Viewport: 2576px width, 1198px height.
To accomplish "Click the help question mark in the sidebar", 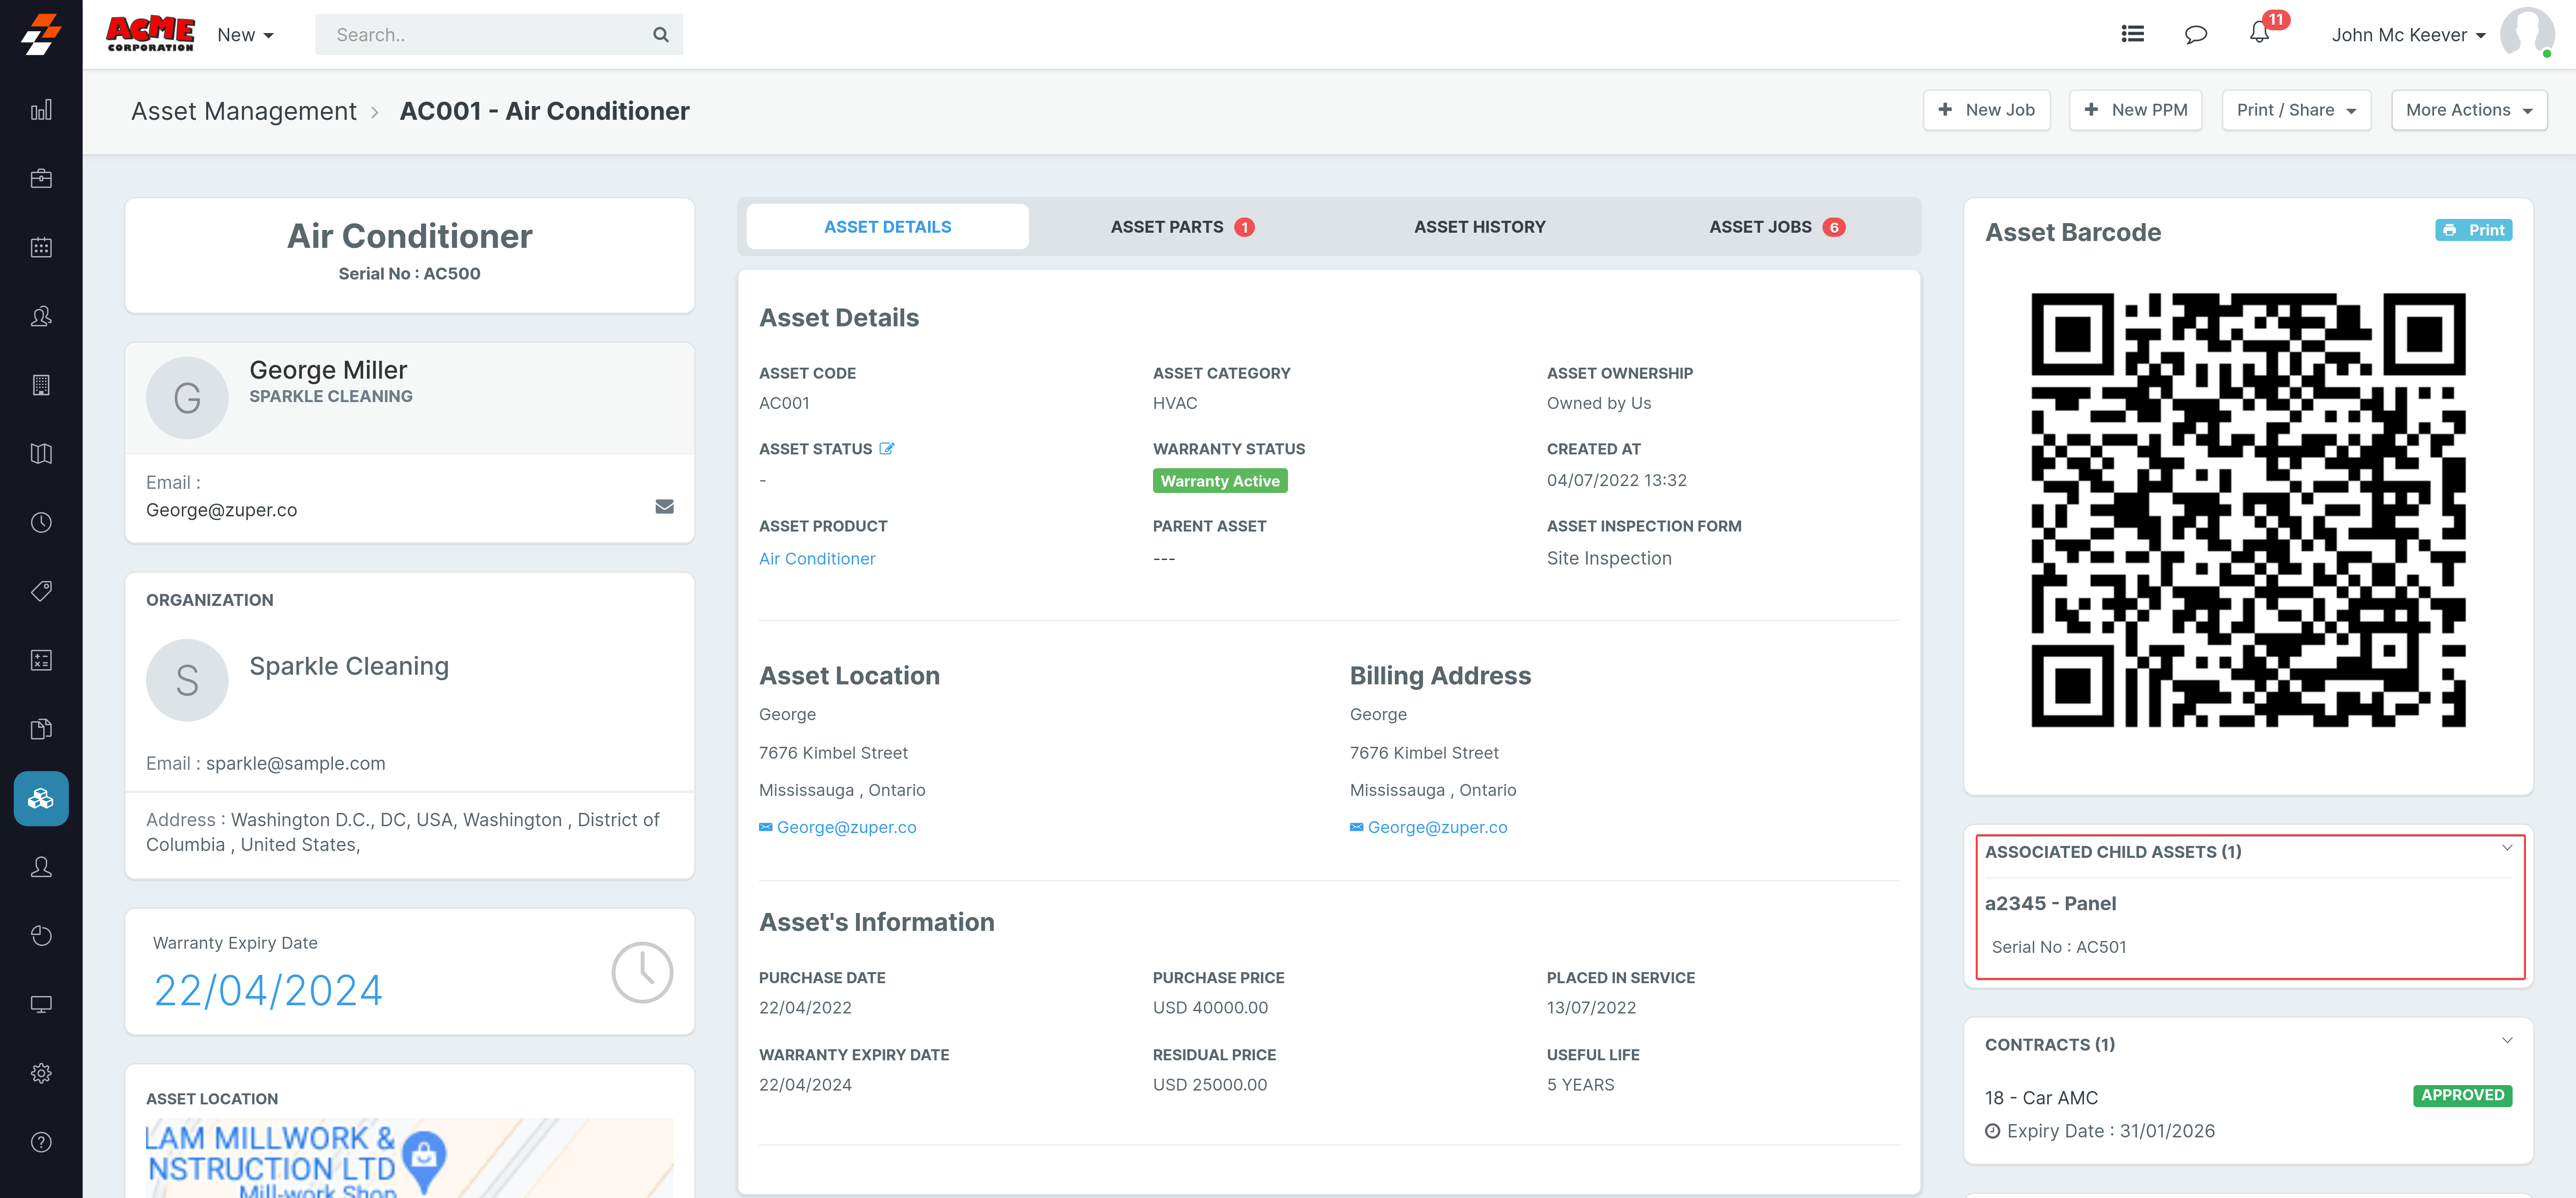I will point(41,1142).
